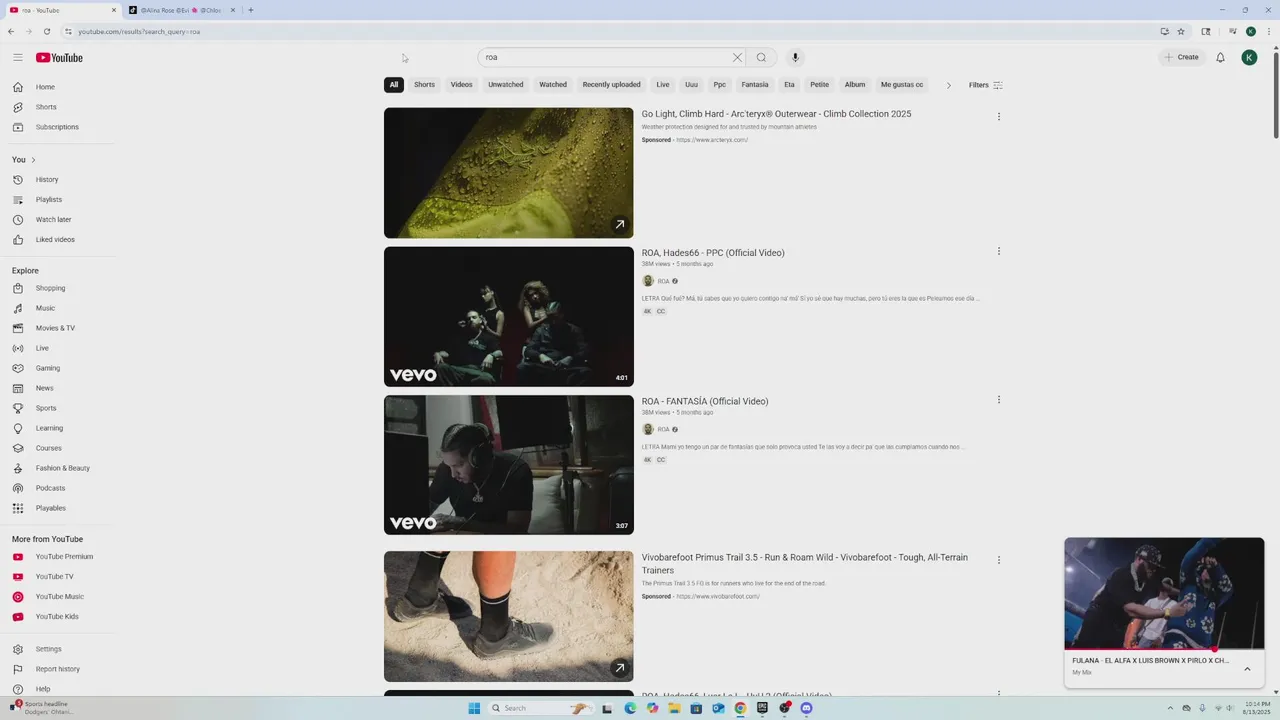Select the Album filter chip
The height and width of the screenshot is (720, 1280).
point(855,85)
